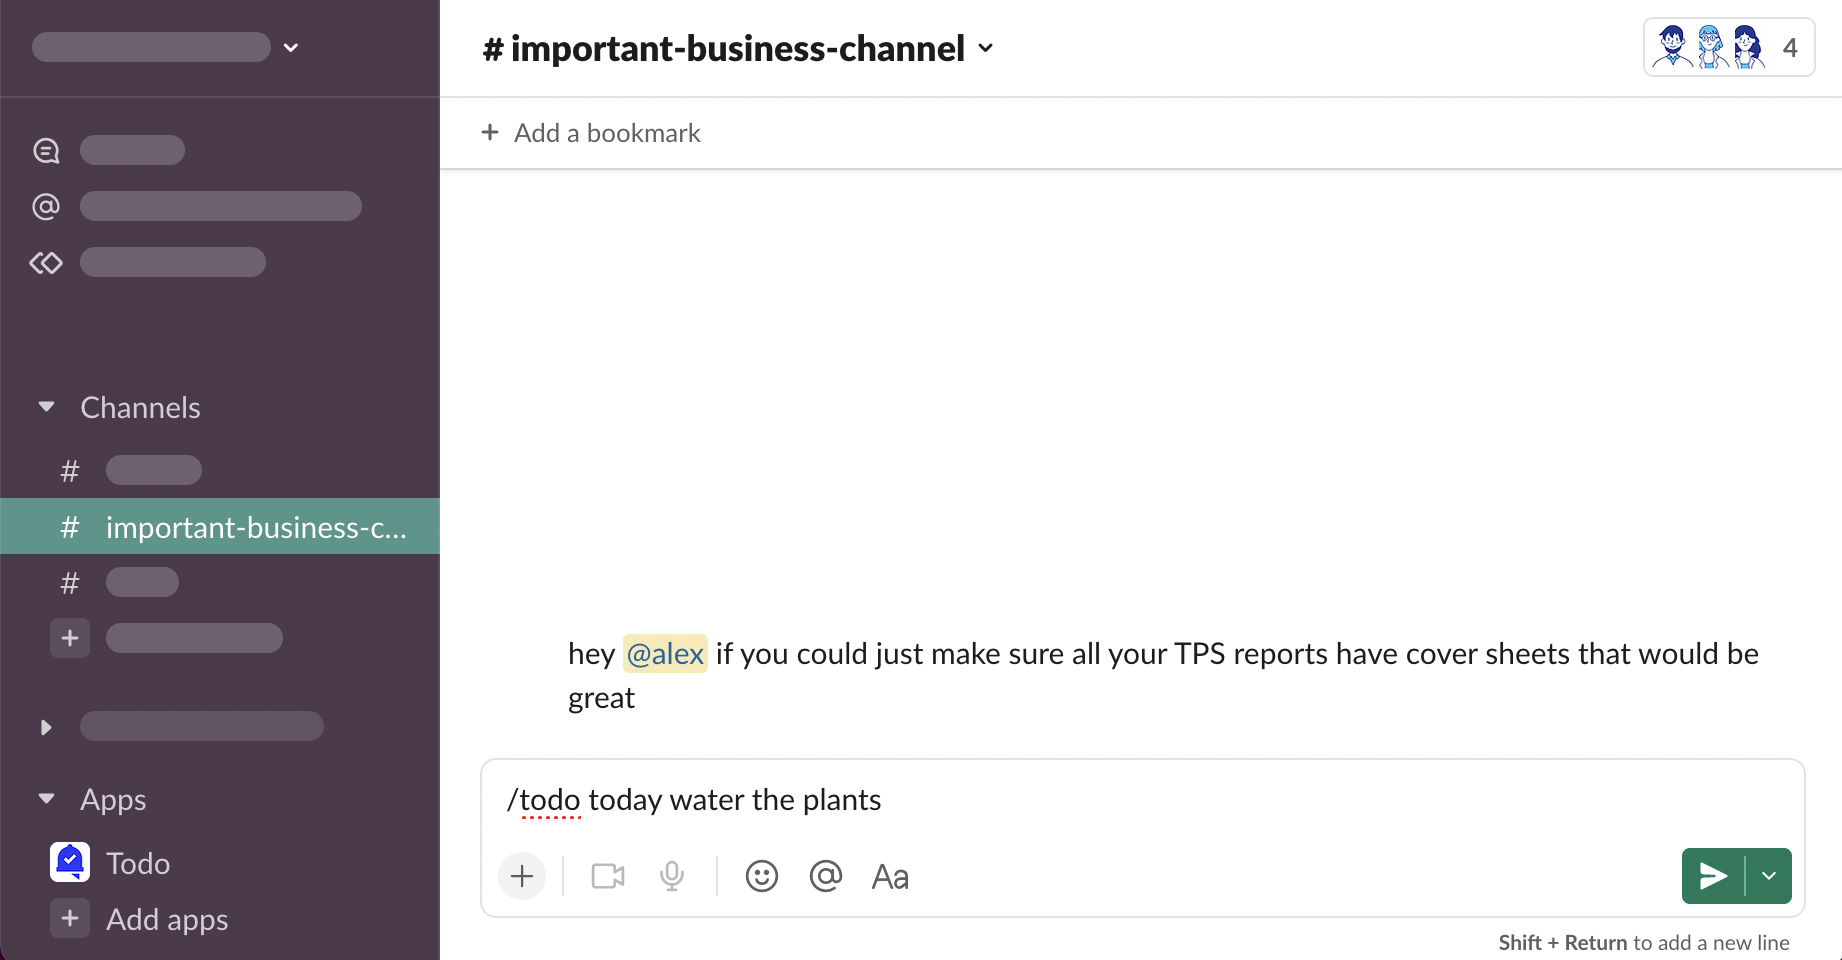This screenshot has height=960, width=1842.
Task: Click the mention @ icon in composer
Action: 825,876
